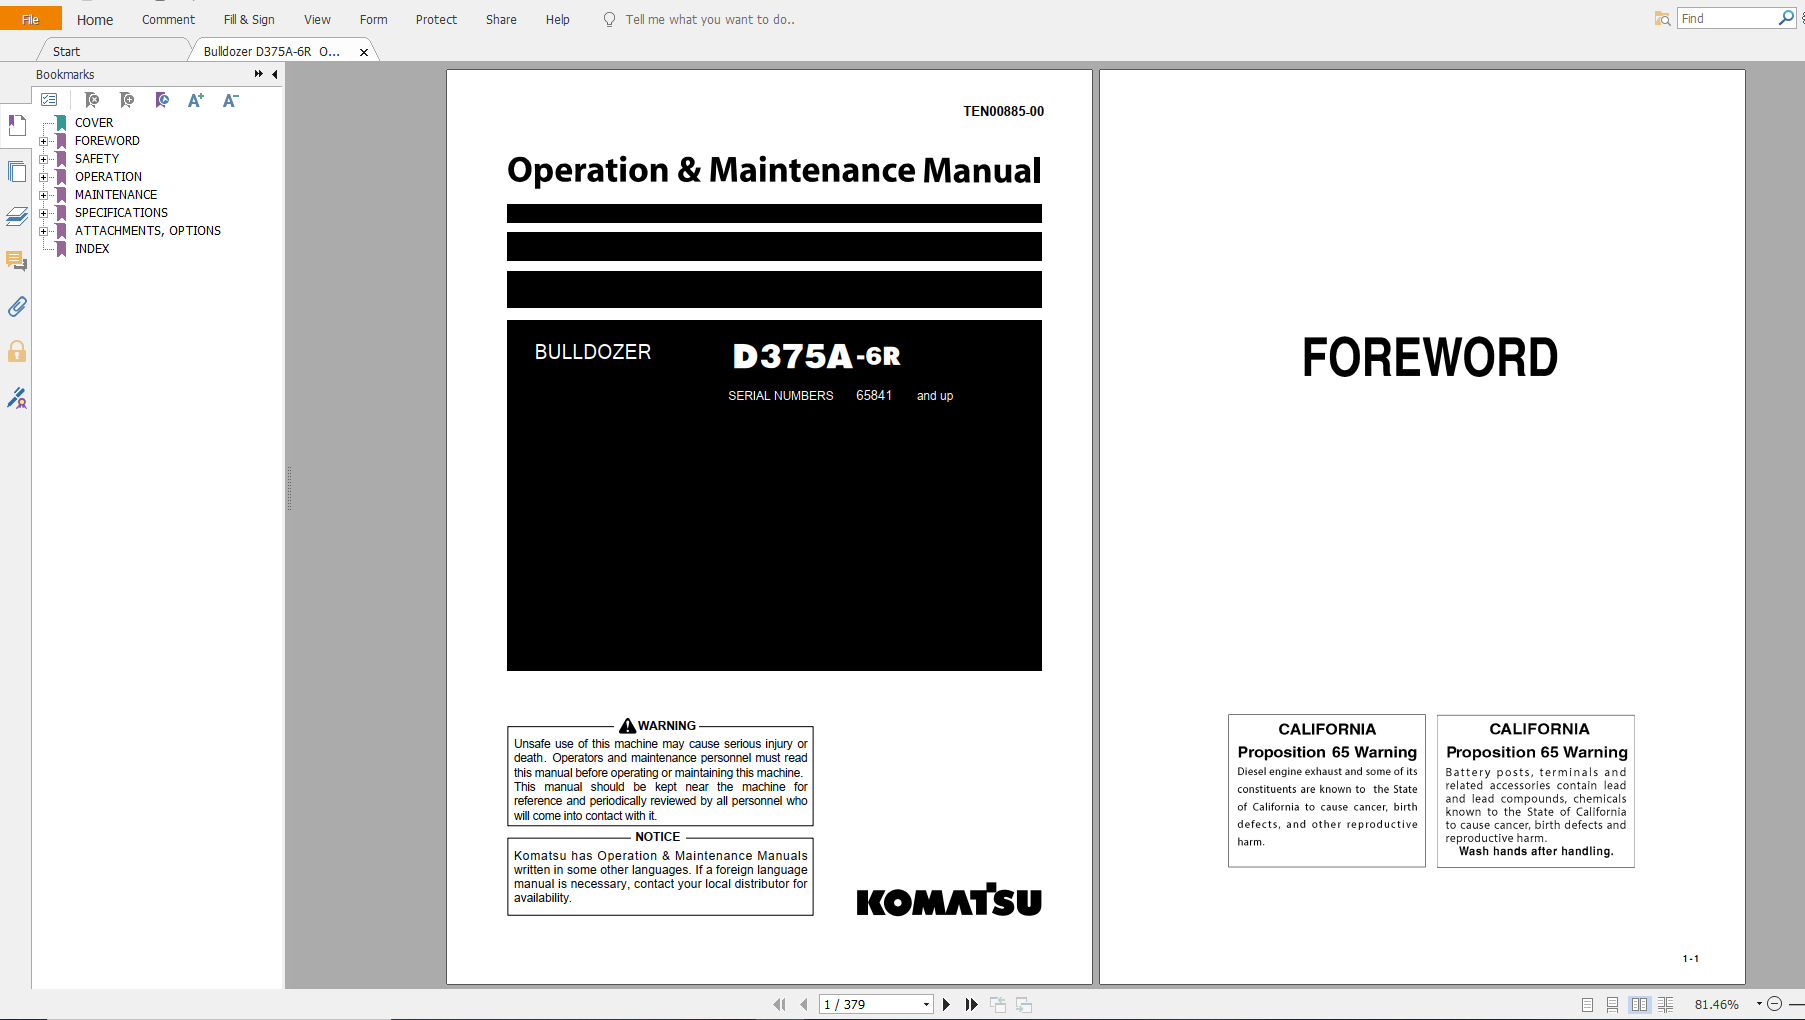
Task: Jump to the SAFETY bookmark
Action: click(x=97, y=159)
